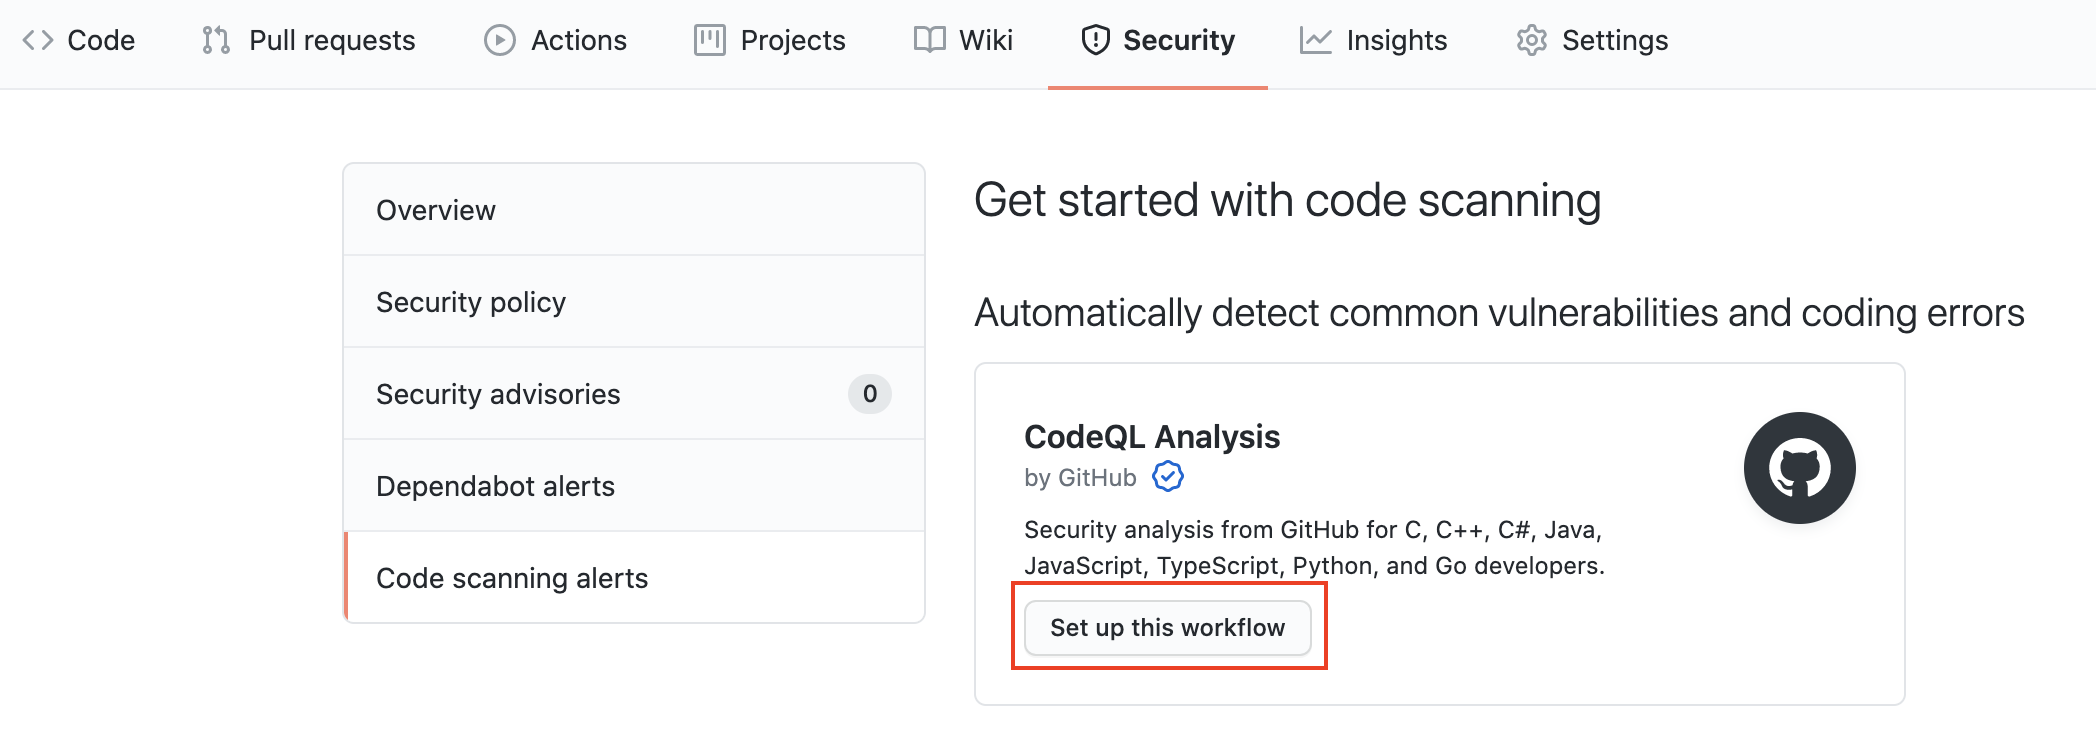Image resolution: width=2096 pixels, height=750 pixels.
Task: Click the Pull requests branch icon
Action: point(216,40)
